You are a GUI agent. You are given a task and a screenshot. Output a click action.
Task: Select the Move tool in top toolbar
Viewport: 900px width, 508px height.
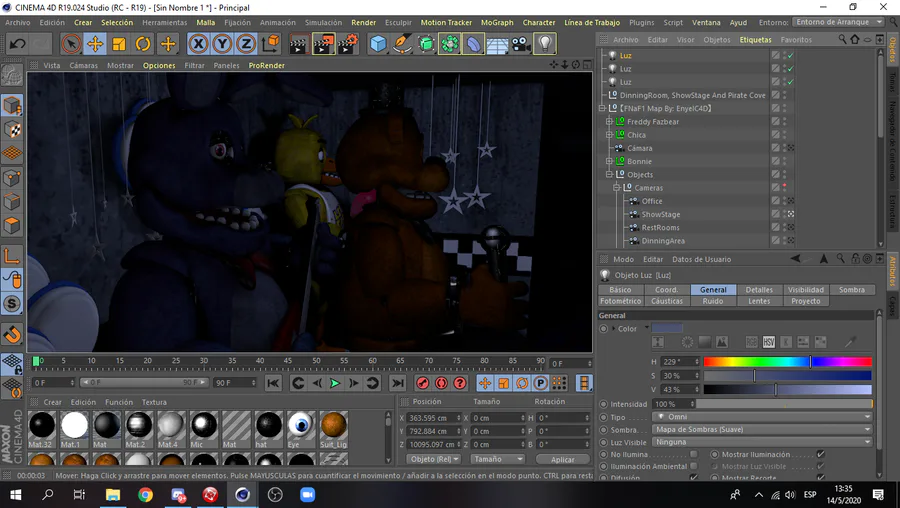point(95,44)
